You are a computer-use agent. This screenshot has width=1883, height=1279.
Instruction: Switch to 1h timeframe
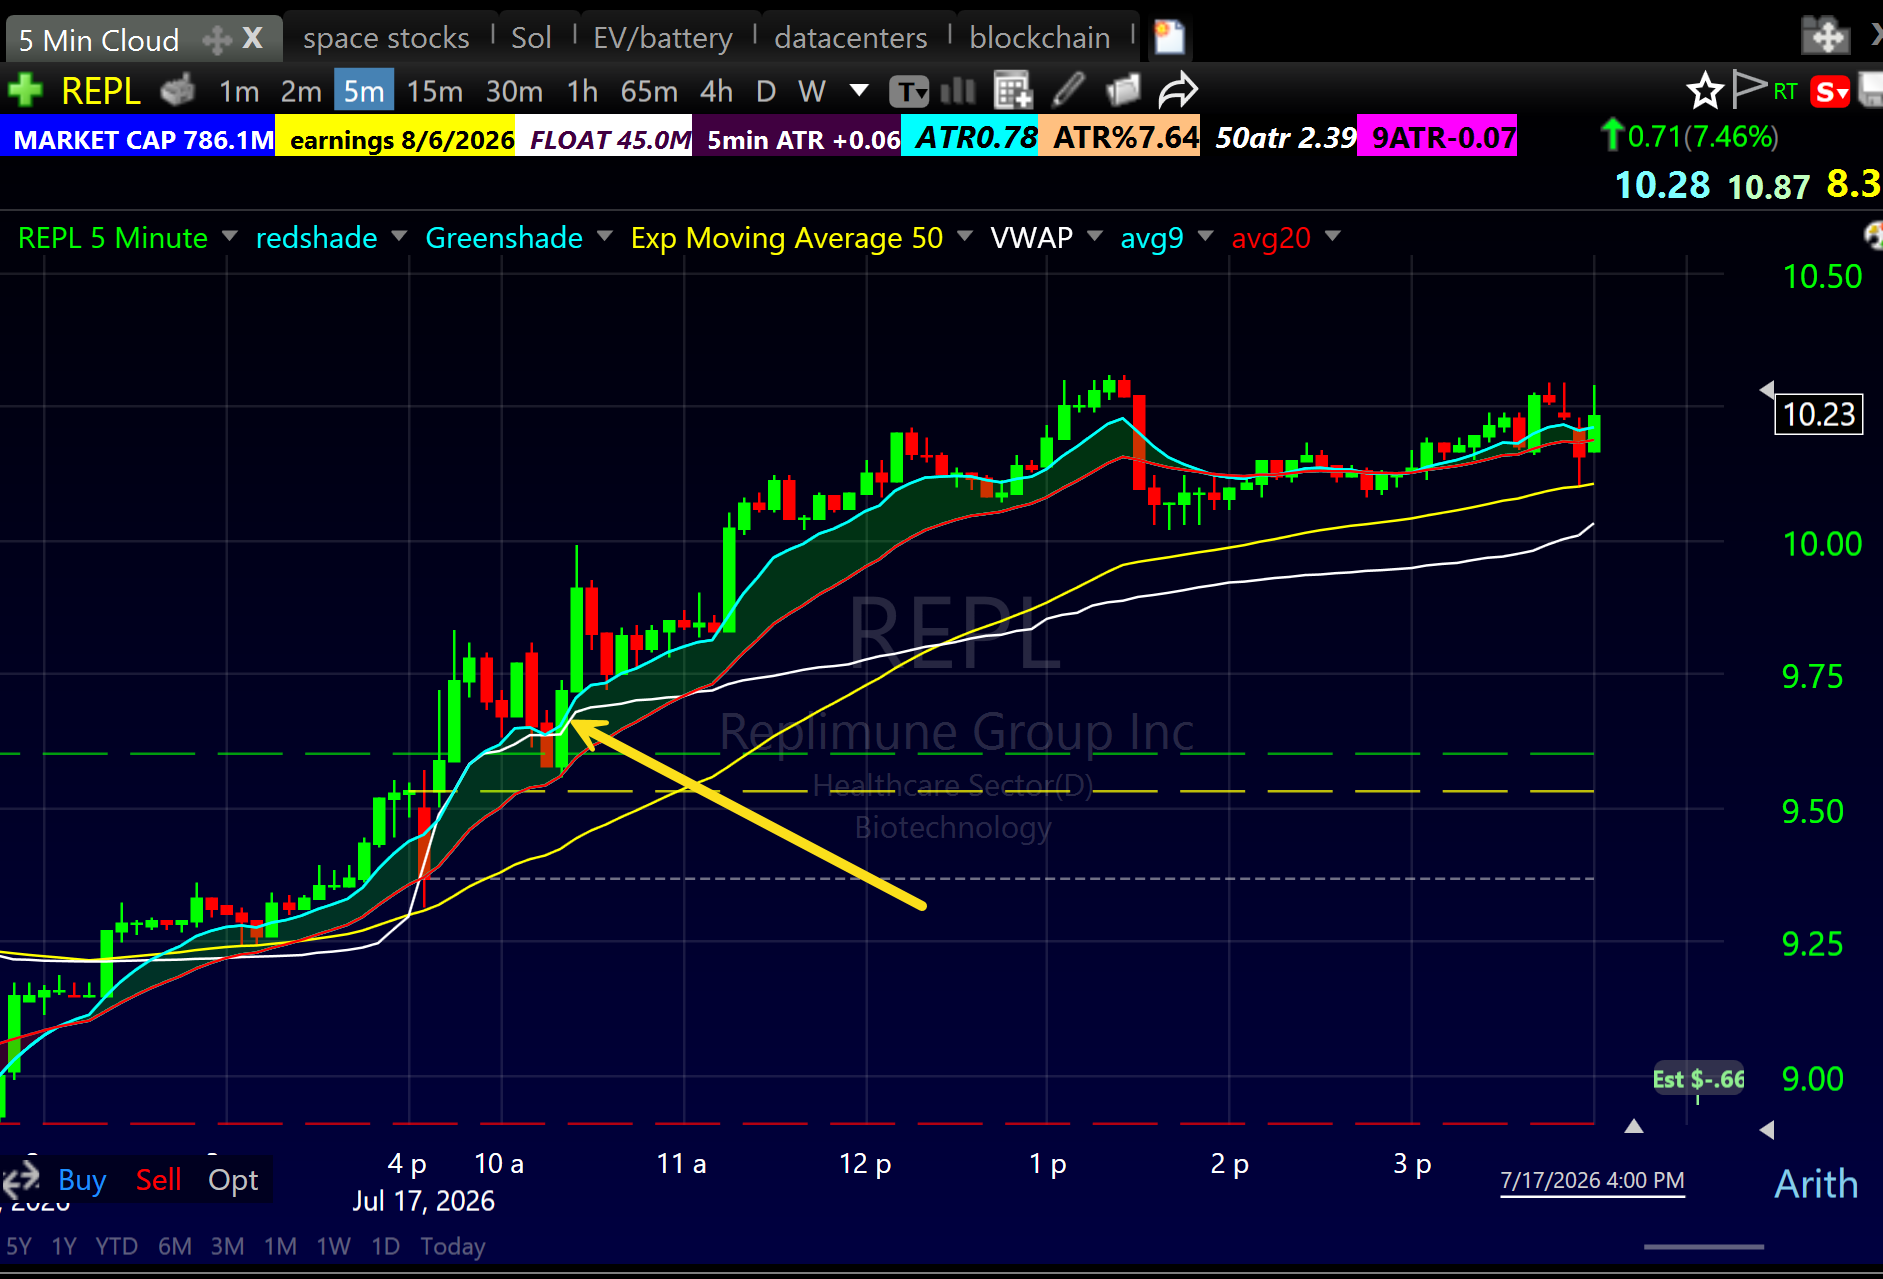[x=582, y=92]
